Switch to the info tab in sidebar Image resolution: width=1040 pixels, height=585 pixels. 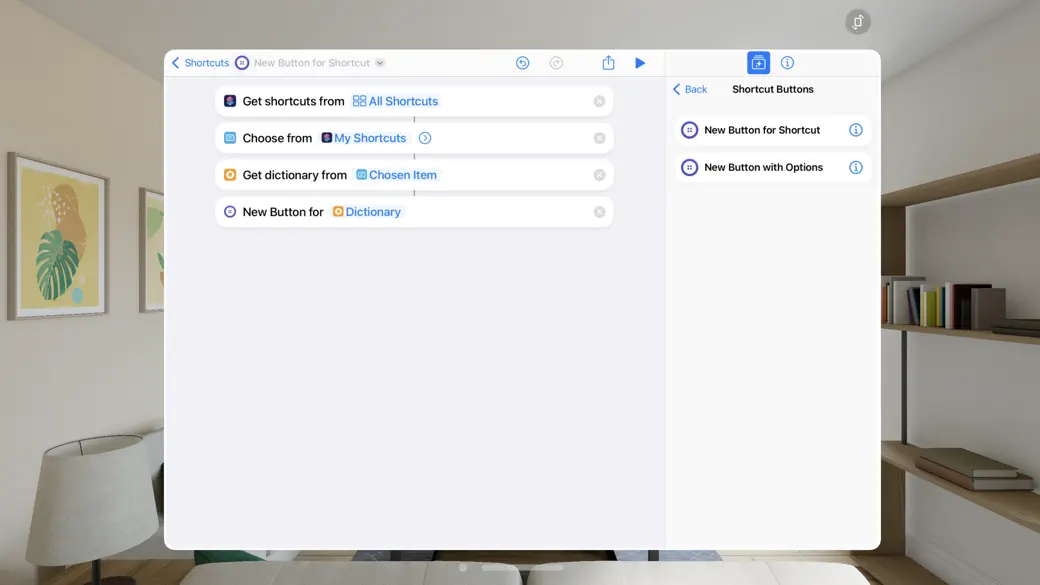pos(787,62)
